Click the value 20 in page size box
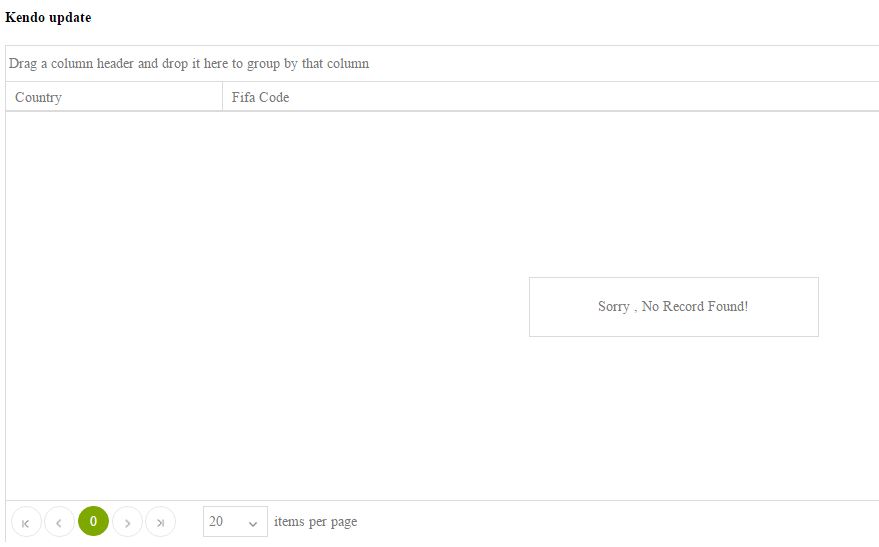This screenshot has height=547, width=879. pyautogui.click(x=217, y=522)
